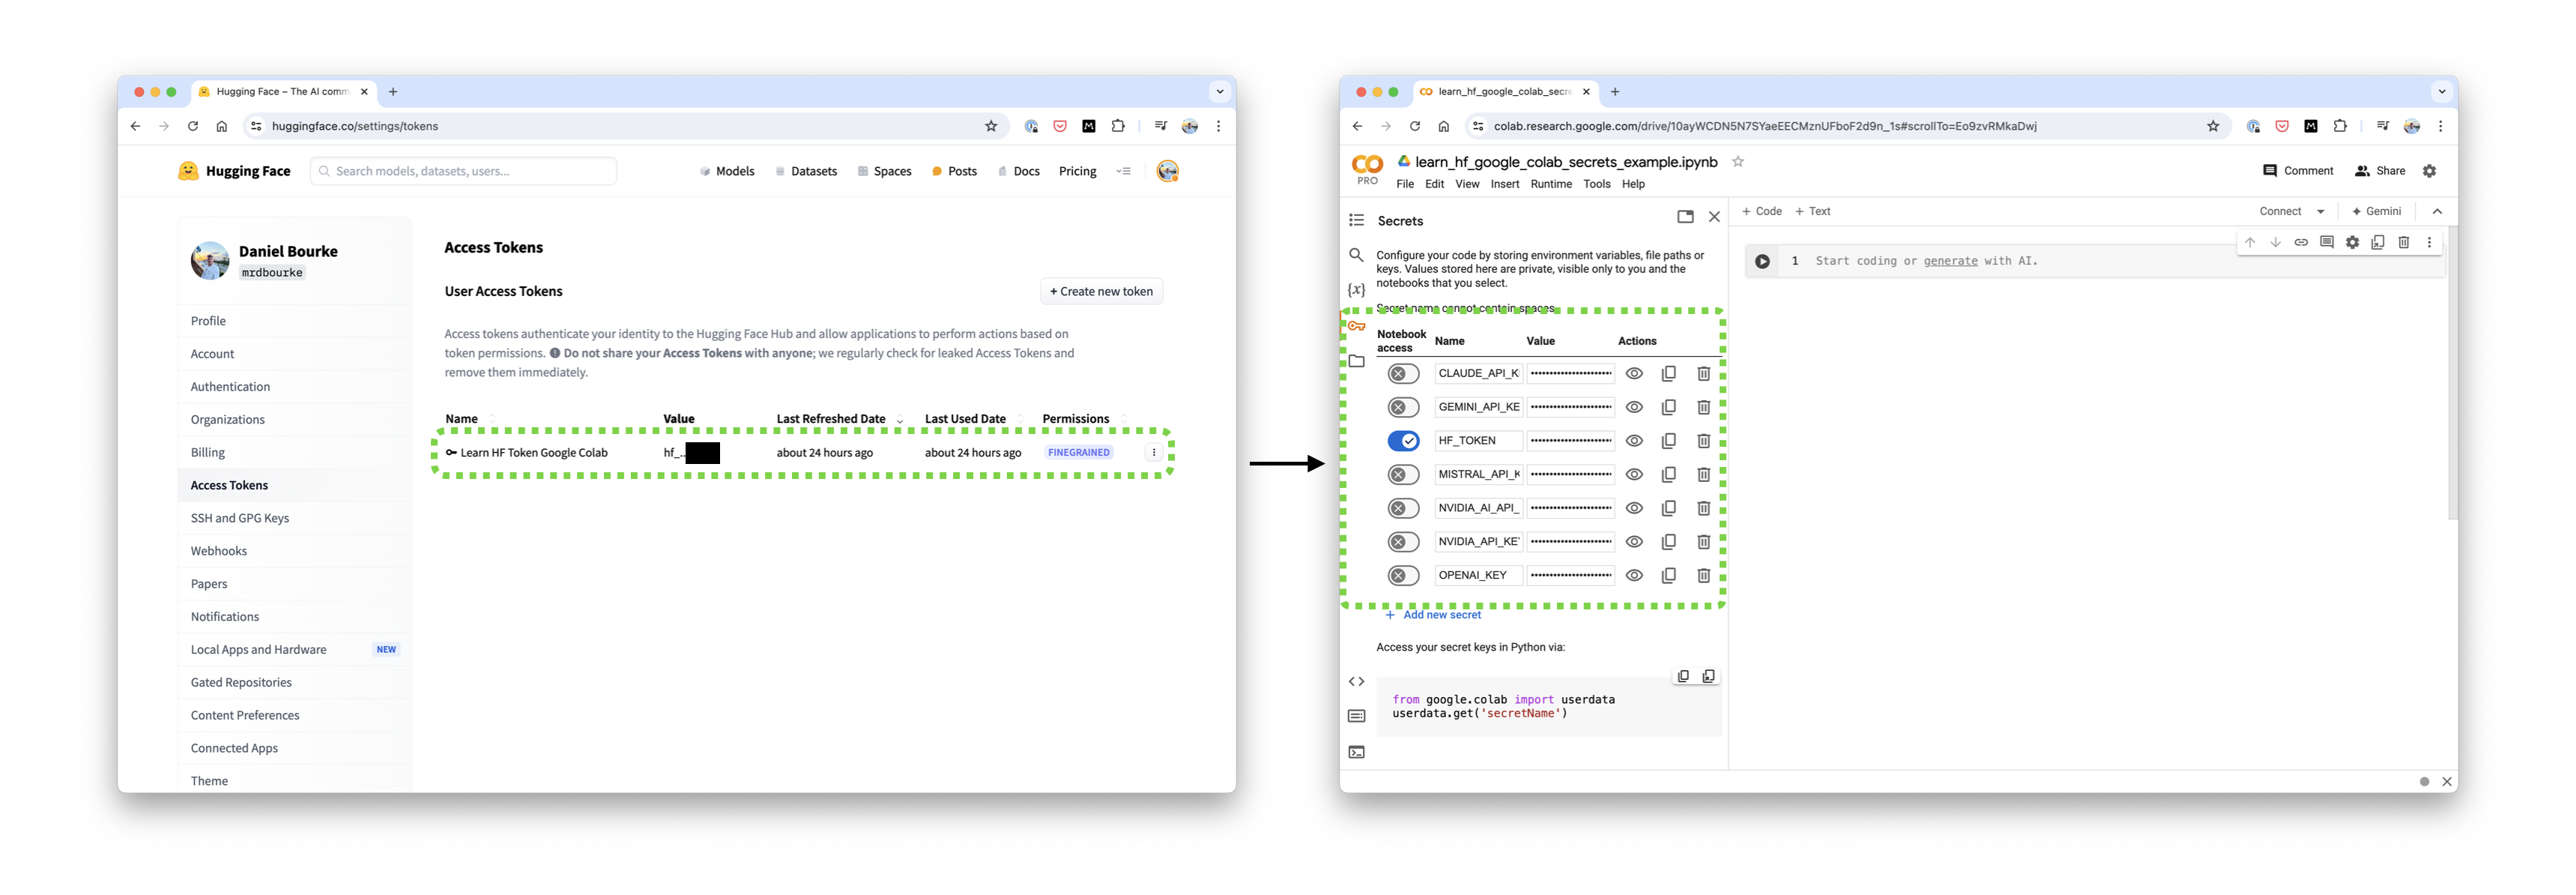
Task: Open cell settings via the gear icon
Action: (2353, 242)
